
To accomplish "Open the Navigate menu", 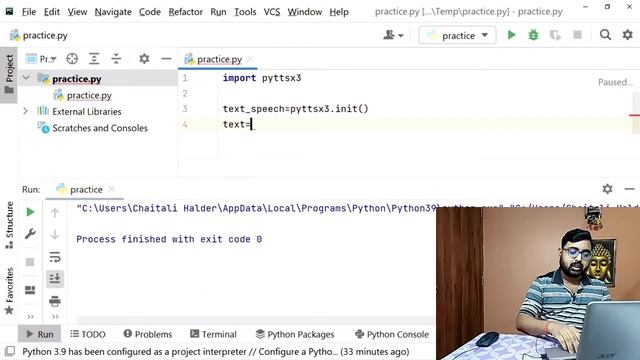I will [x=113, y=12].
